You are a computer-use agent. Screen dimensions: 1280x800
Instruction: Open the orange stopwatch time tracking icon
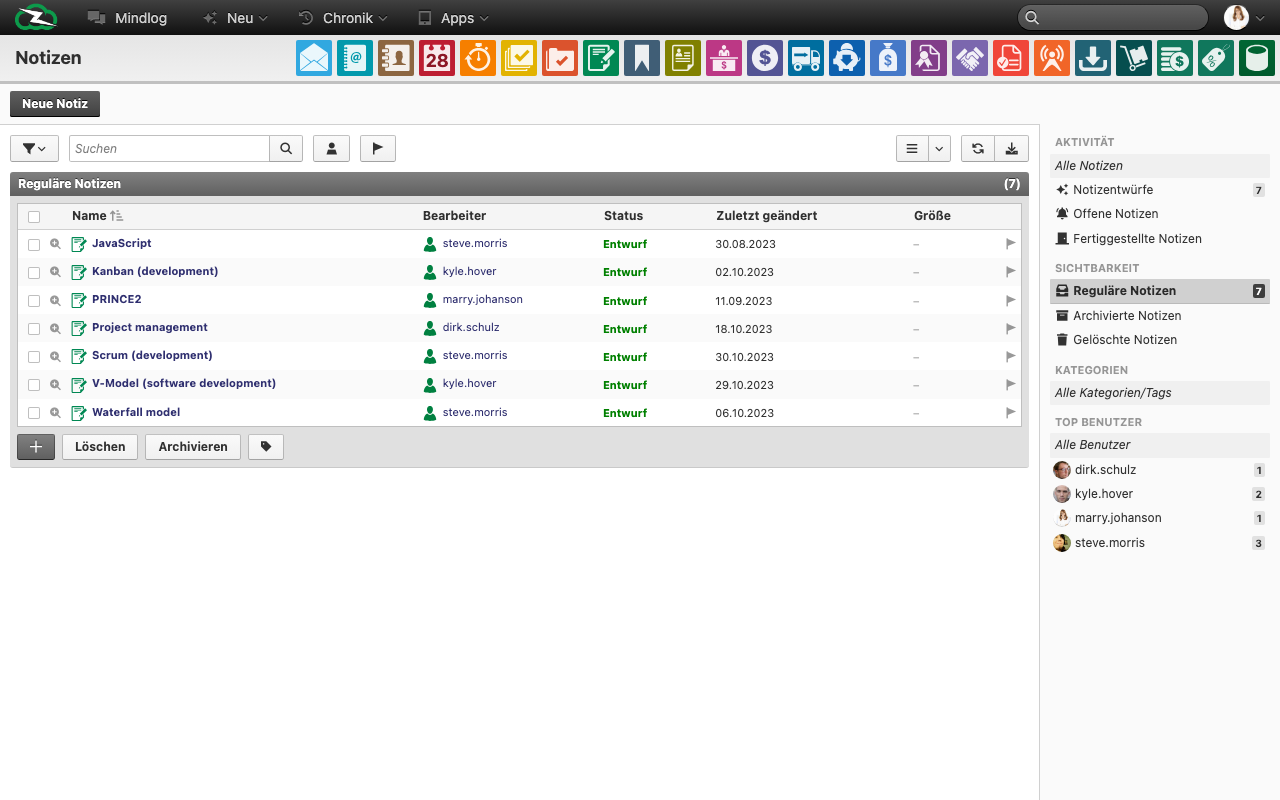tap(478, 58)
